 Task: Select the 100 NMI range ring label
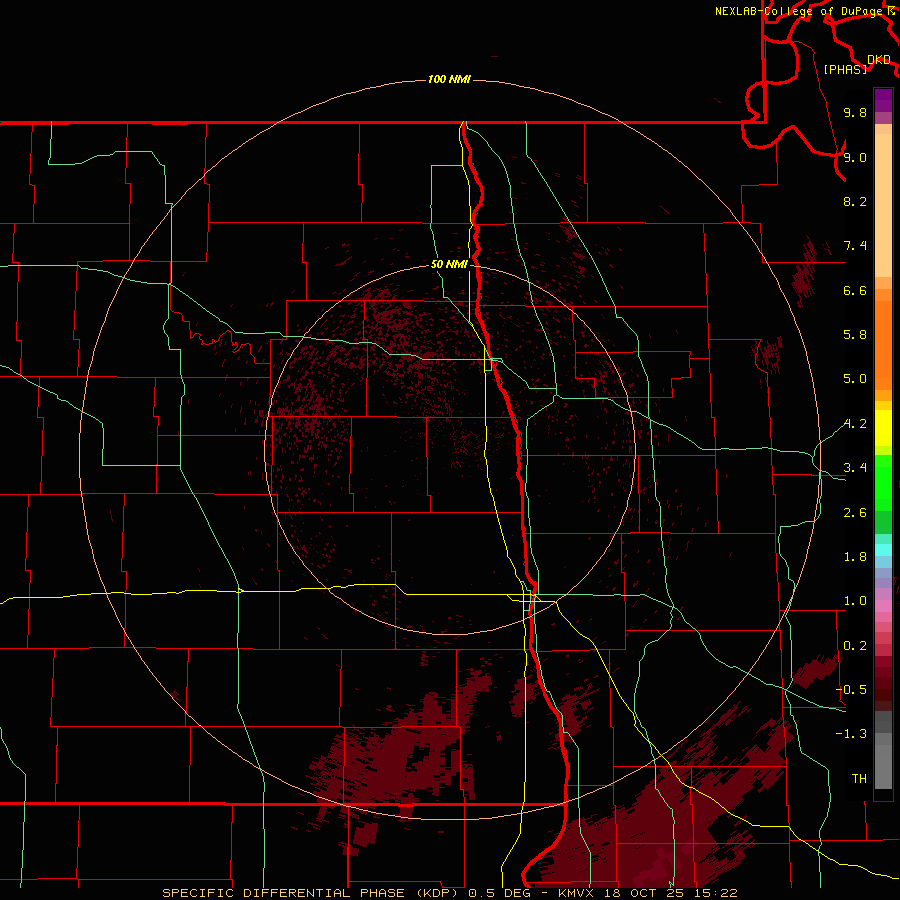449,79
